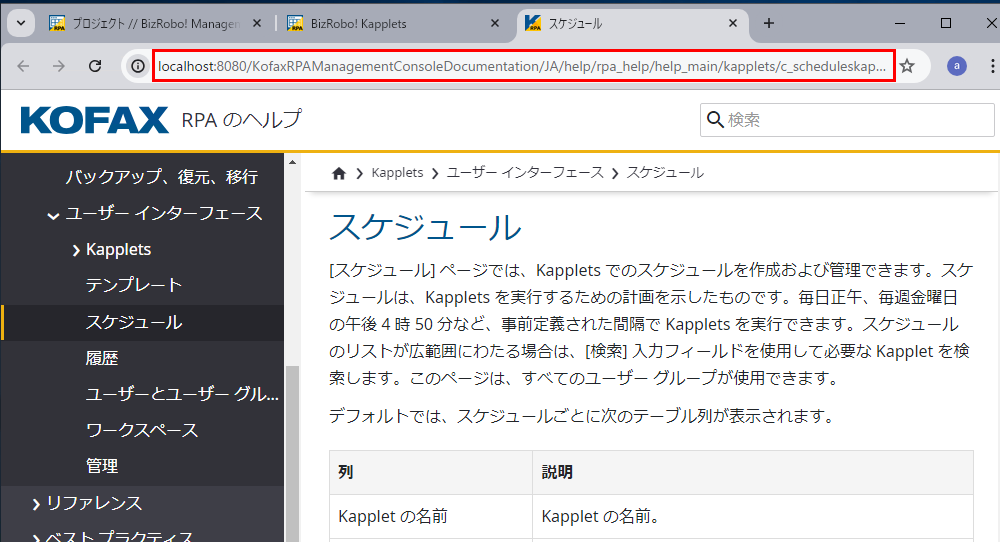Open 管理 in sidebar

click(x=102, y=465)
